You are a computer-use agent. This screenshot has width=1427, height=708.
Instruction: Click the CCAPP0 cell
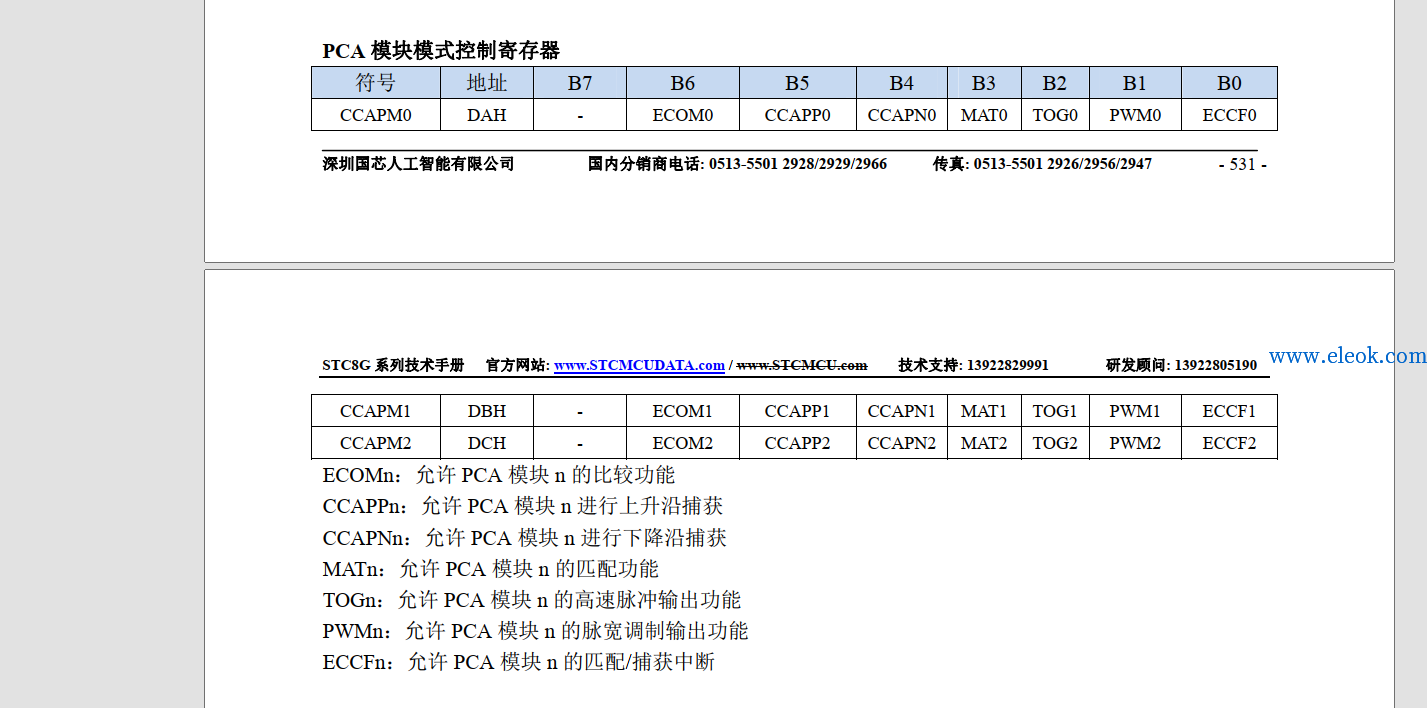click(798, 115)
